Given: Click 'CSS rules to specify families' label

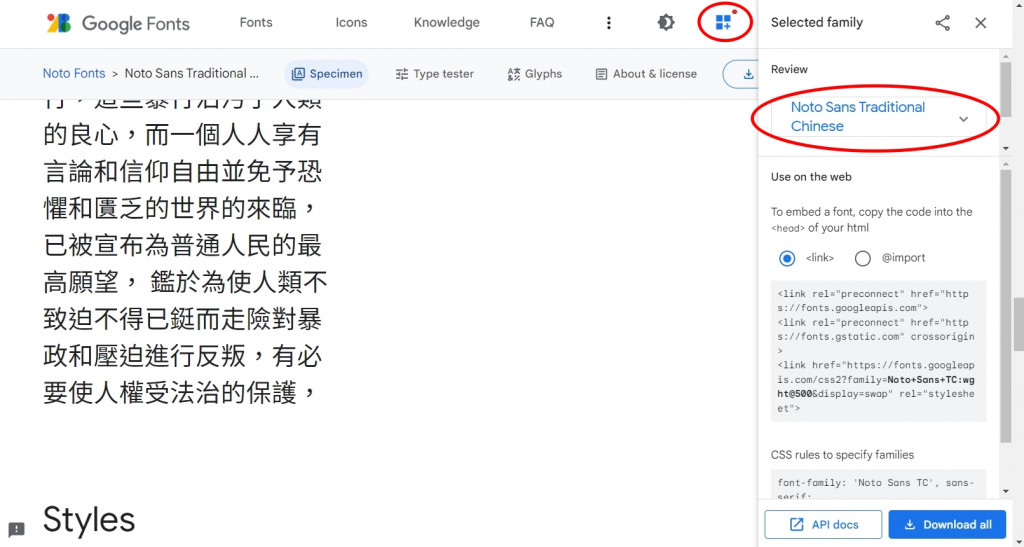Looking at the screenshot, I should 842,454.
